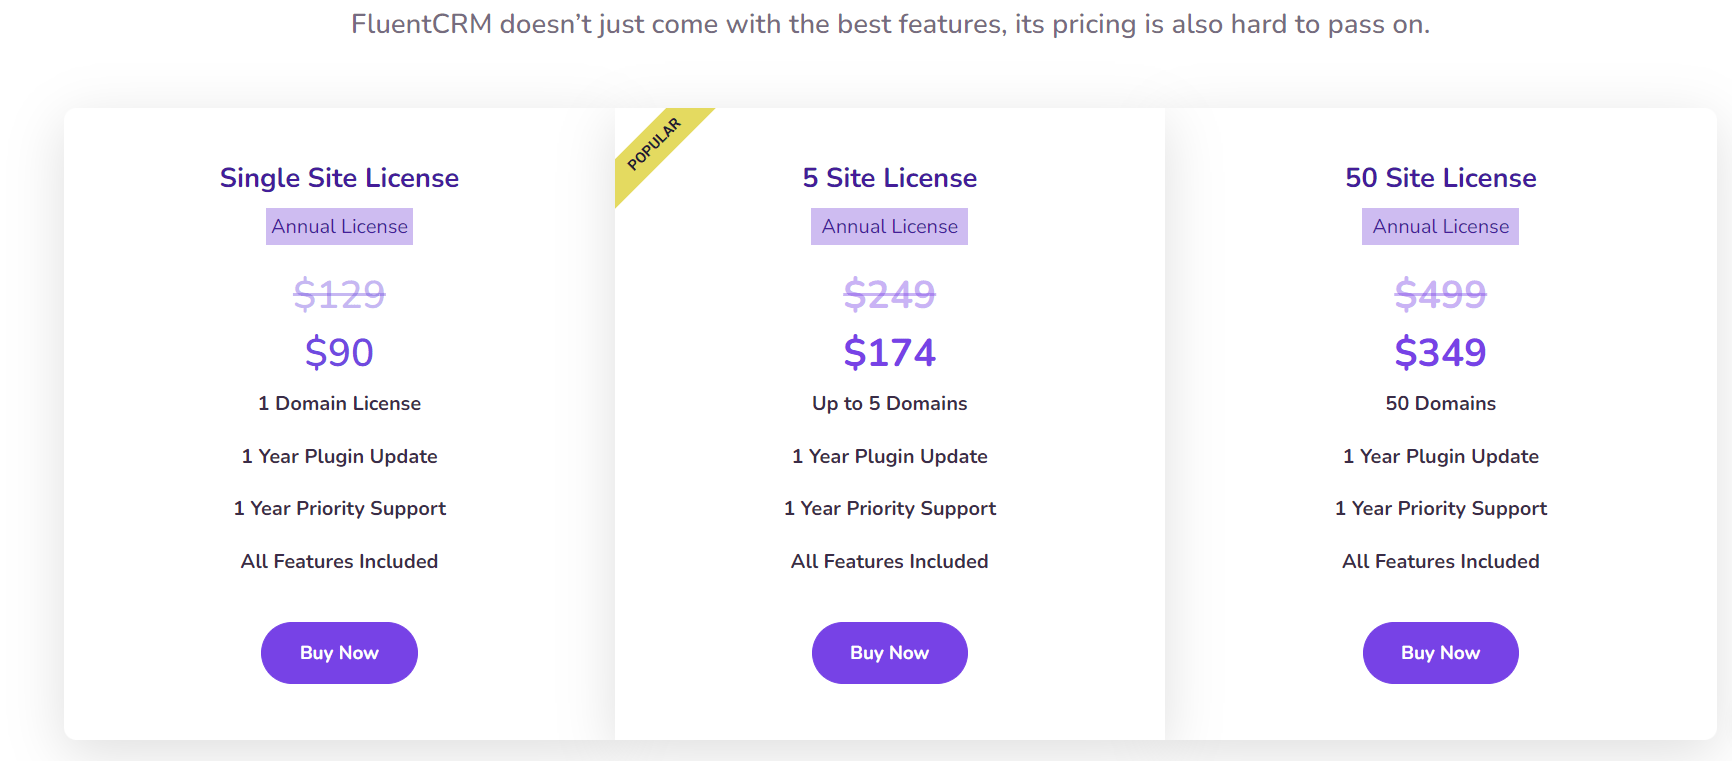Click Buy Now for Single Site License
The width and height of the screenshot is (1732, 761).
[x=339, y=653]
